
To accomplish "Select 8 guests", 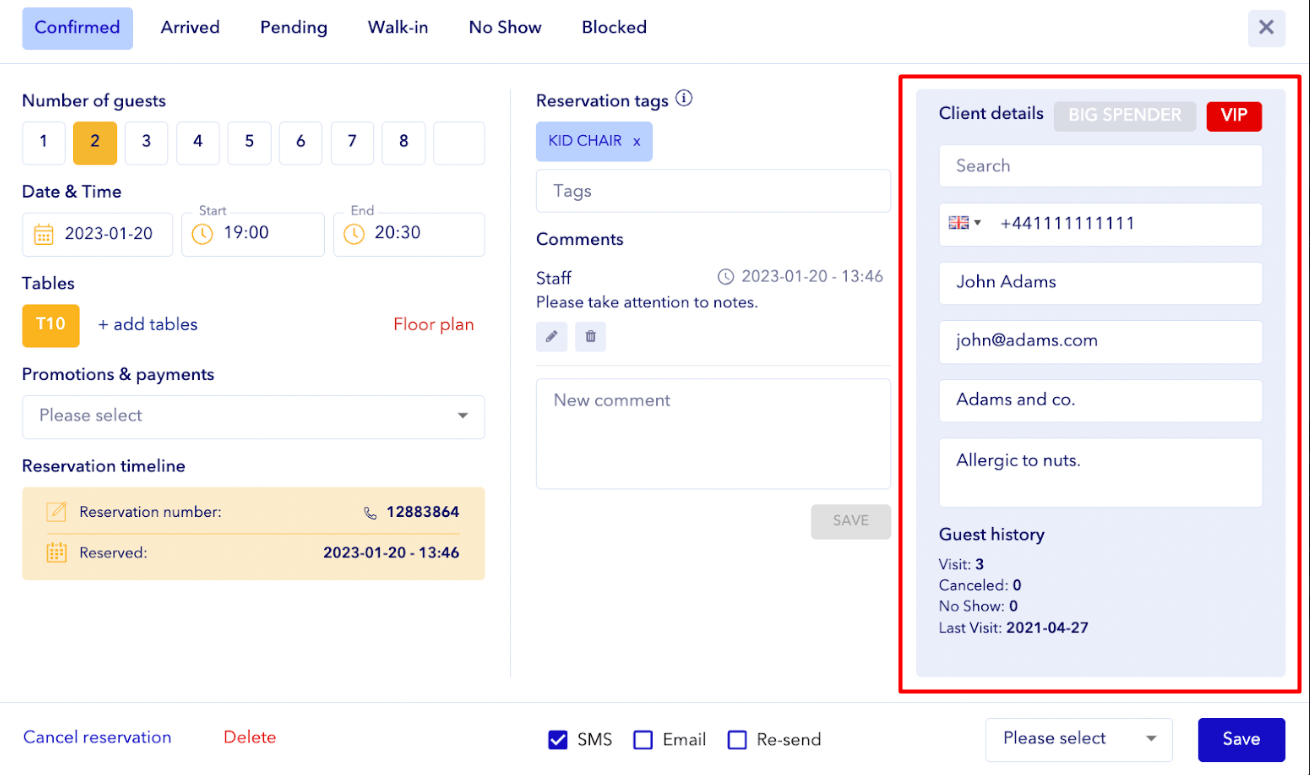I will (x=403, y=143).
